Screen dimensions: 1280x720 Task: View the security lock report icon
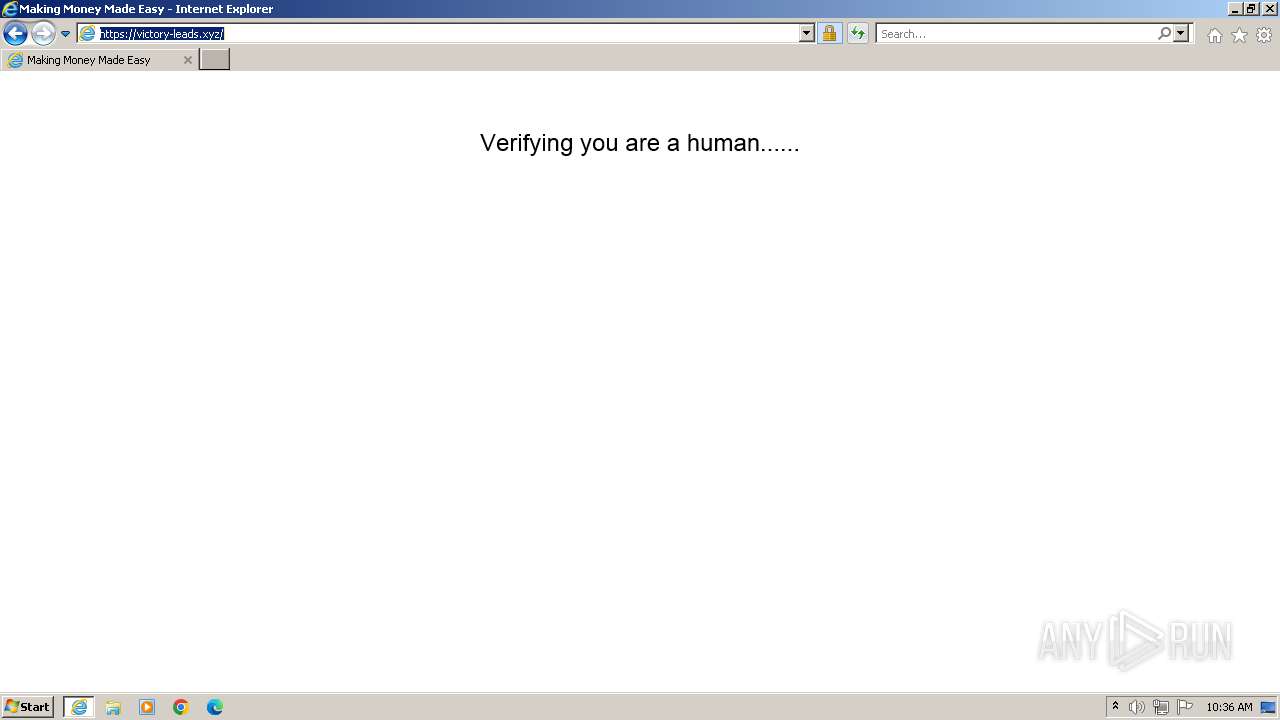click(829, 33)
